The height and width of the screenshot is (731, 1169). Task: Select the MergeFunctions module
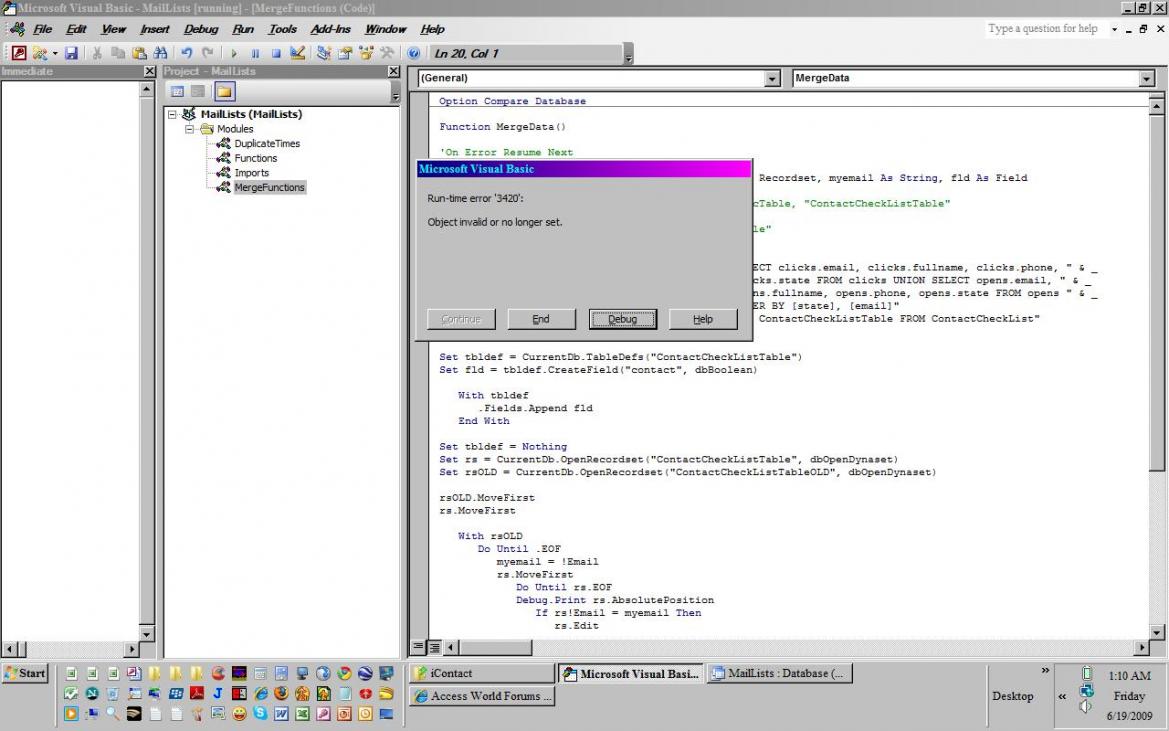coord(269,187)
